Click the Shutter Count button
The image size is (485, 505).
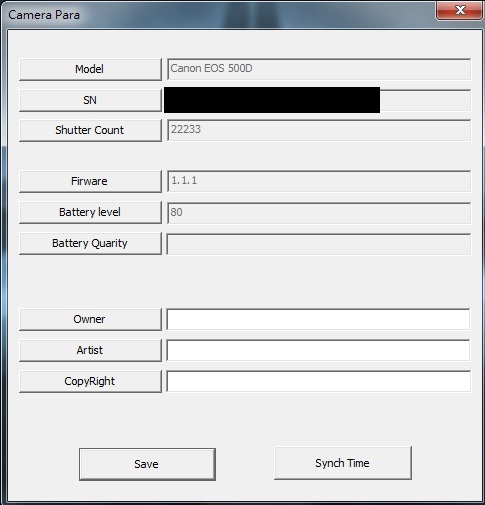point(90,130)
